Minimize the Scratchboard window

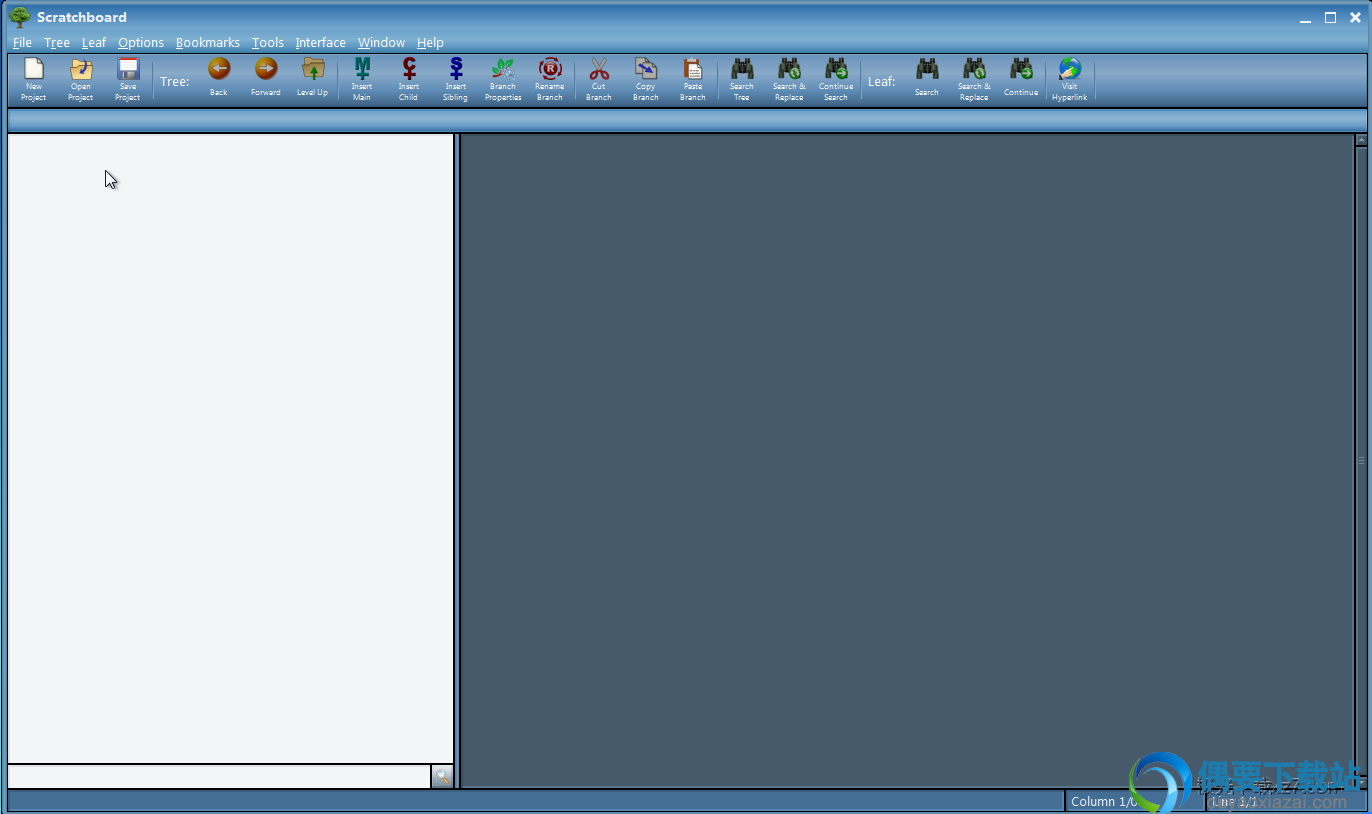1305,18
